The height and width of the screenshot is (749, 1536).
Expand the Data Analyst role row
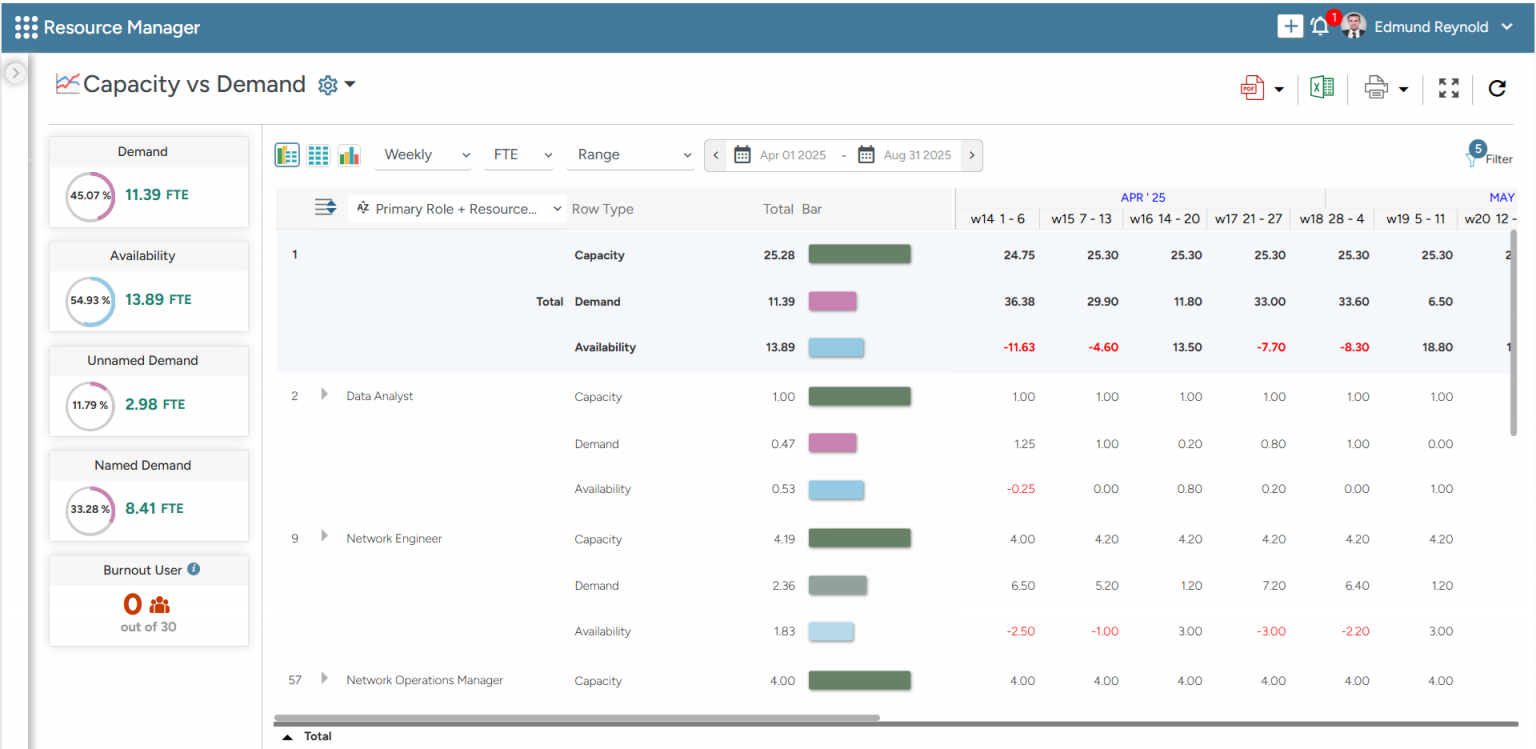pyautogui.click(x=323, y=394)
